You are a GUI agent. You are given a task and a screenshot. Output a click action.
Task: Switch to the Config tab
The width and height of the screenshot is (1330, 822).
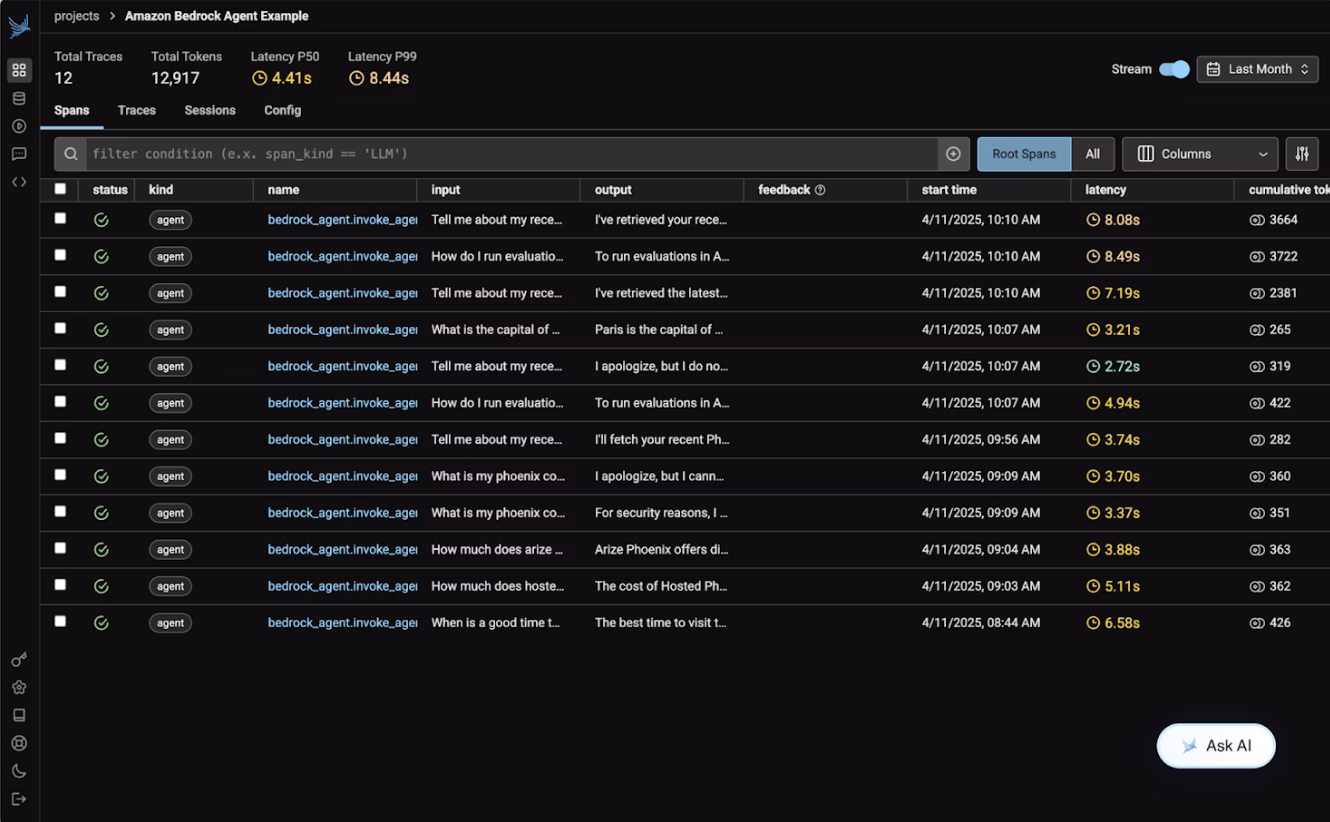coord(283,110)
